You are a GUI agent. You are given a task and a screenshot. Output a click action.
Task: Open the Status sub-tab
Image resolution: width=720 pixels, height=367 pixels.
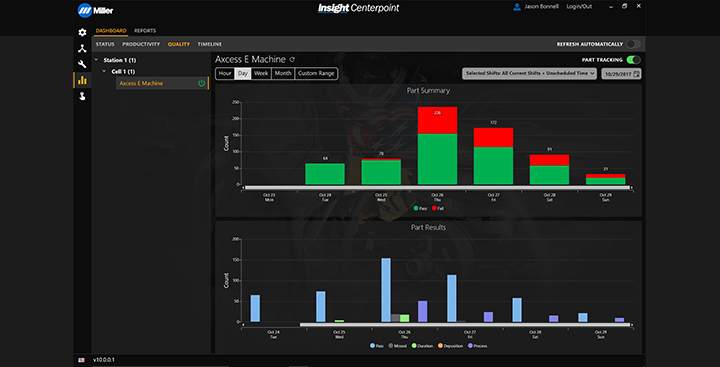click(105, 45)
